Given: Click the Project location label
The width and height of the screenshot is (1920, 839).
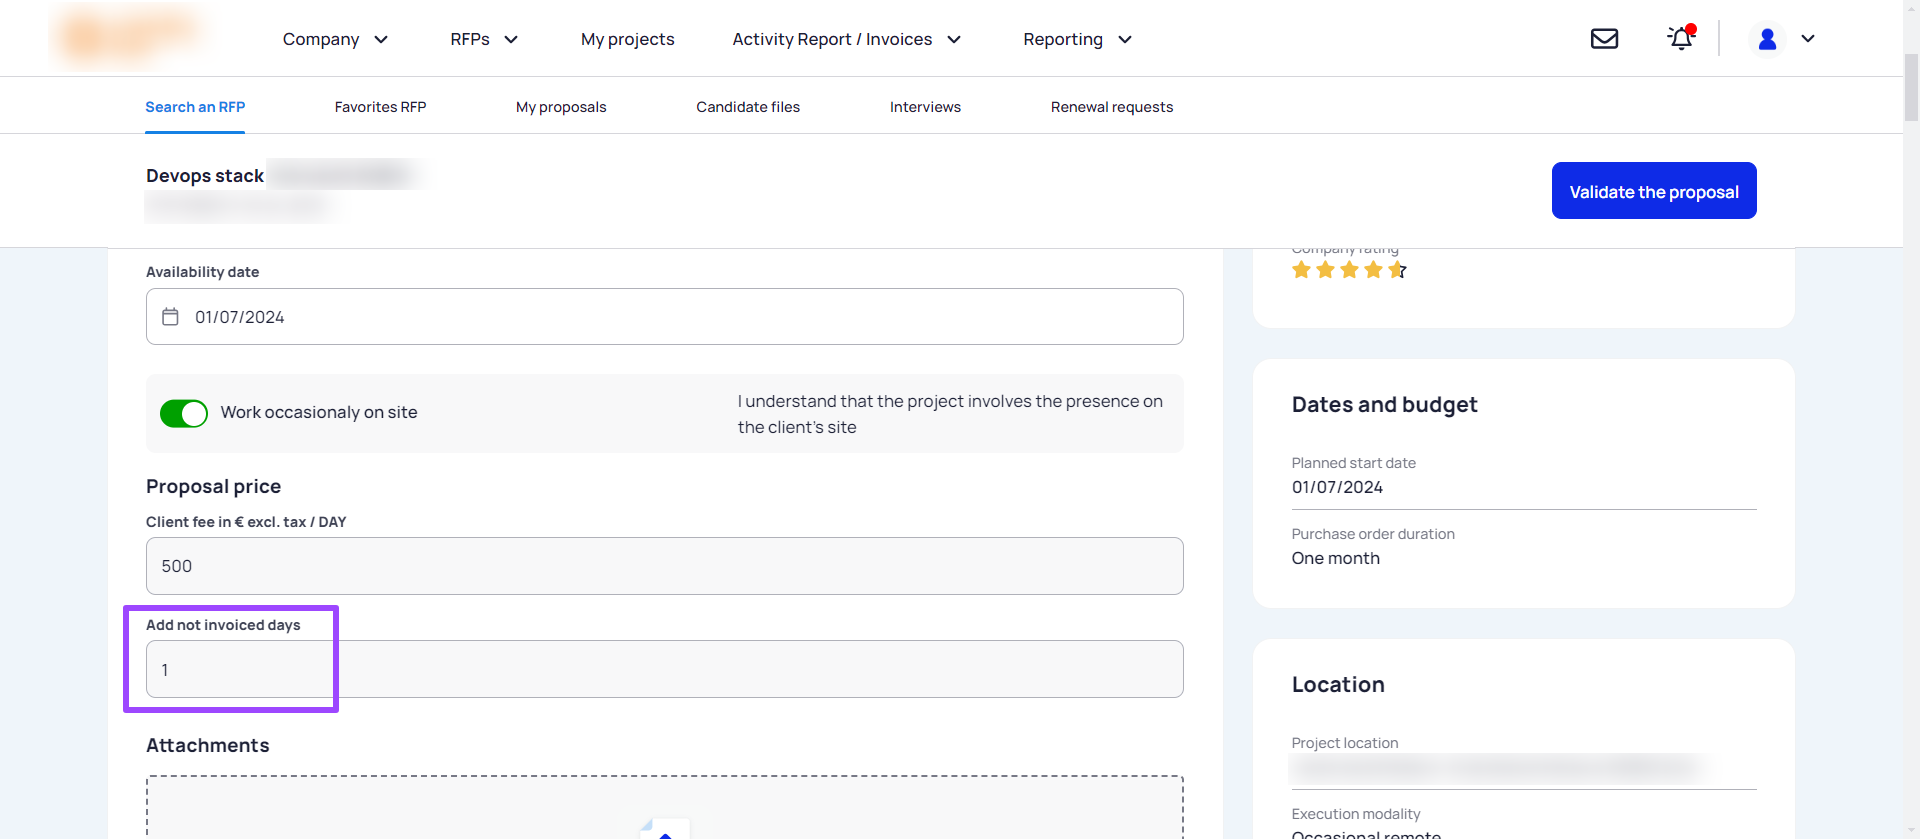Looking at the screenshot, I should [1344, 743].
